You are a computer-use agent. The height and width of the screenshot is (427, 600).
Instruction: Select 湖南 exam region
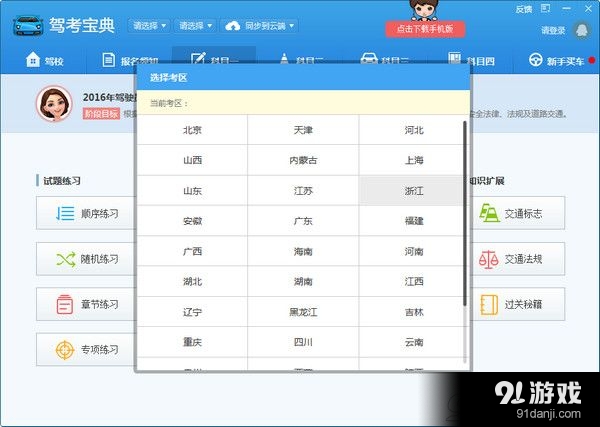[303, 282]
